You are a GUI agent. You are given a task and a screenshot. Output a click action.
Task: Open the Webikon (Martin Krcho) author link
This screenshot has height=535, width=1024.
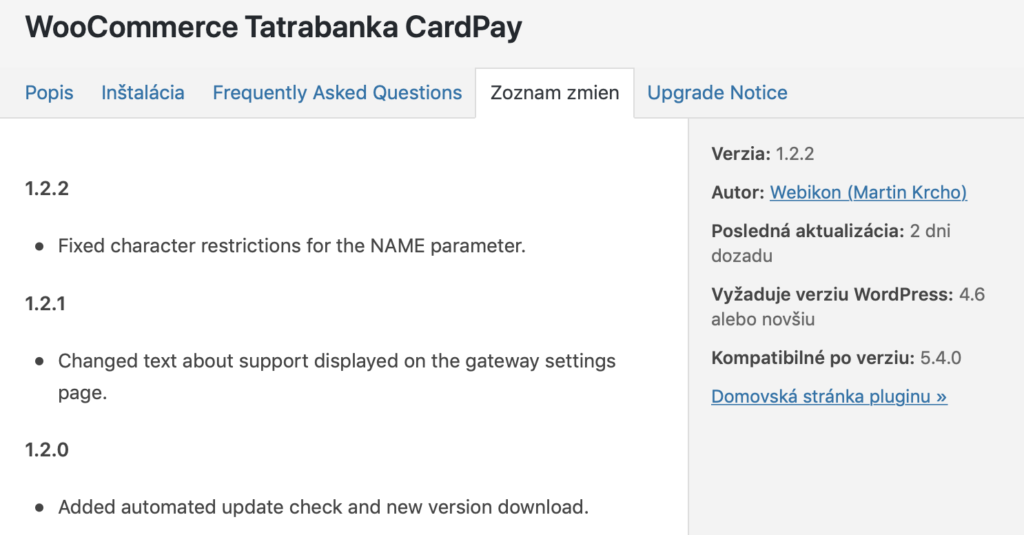[x=868, y=193]
